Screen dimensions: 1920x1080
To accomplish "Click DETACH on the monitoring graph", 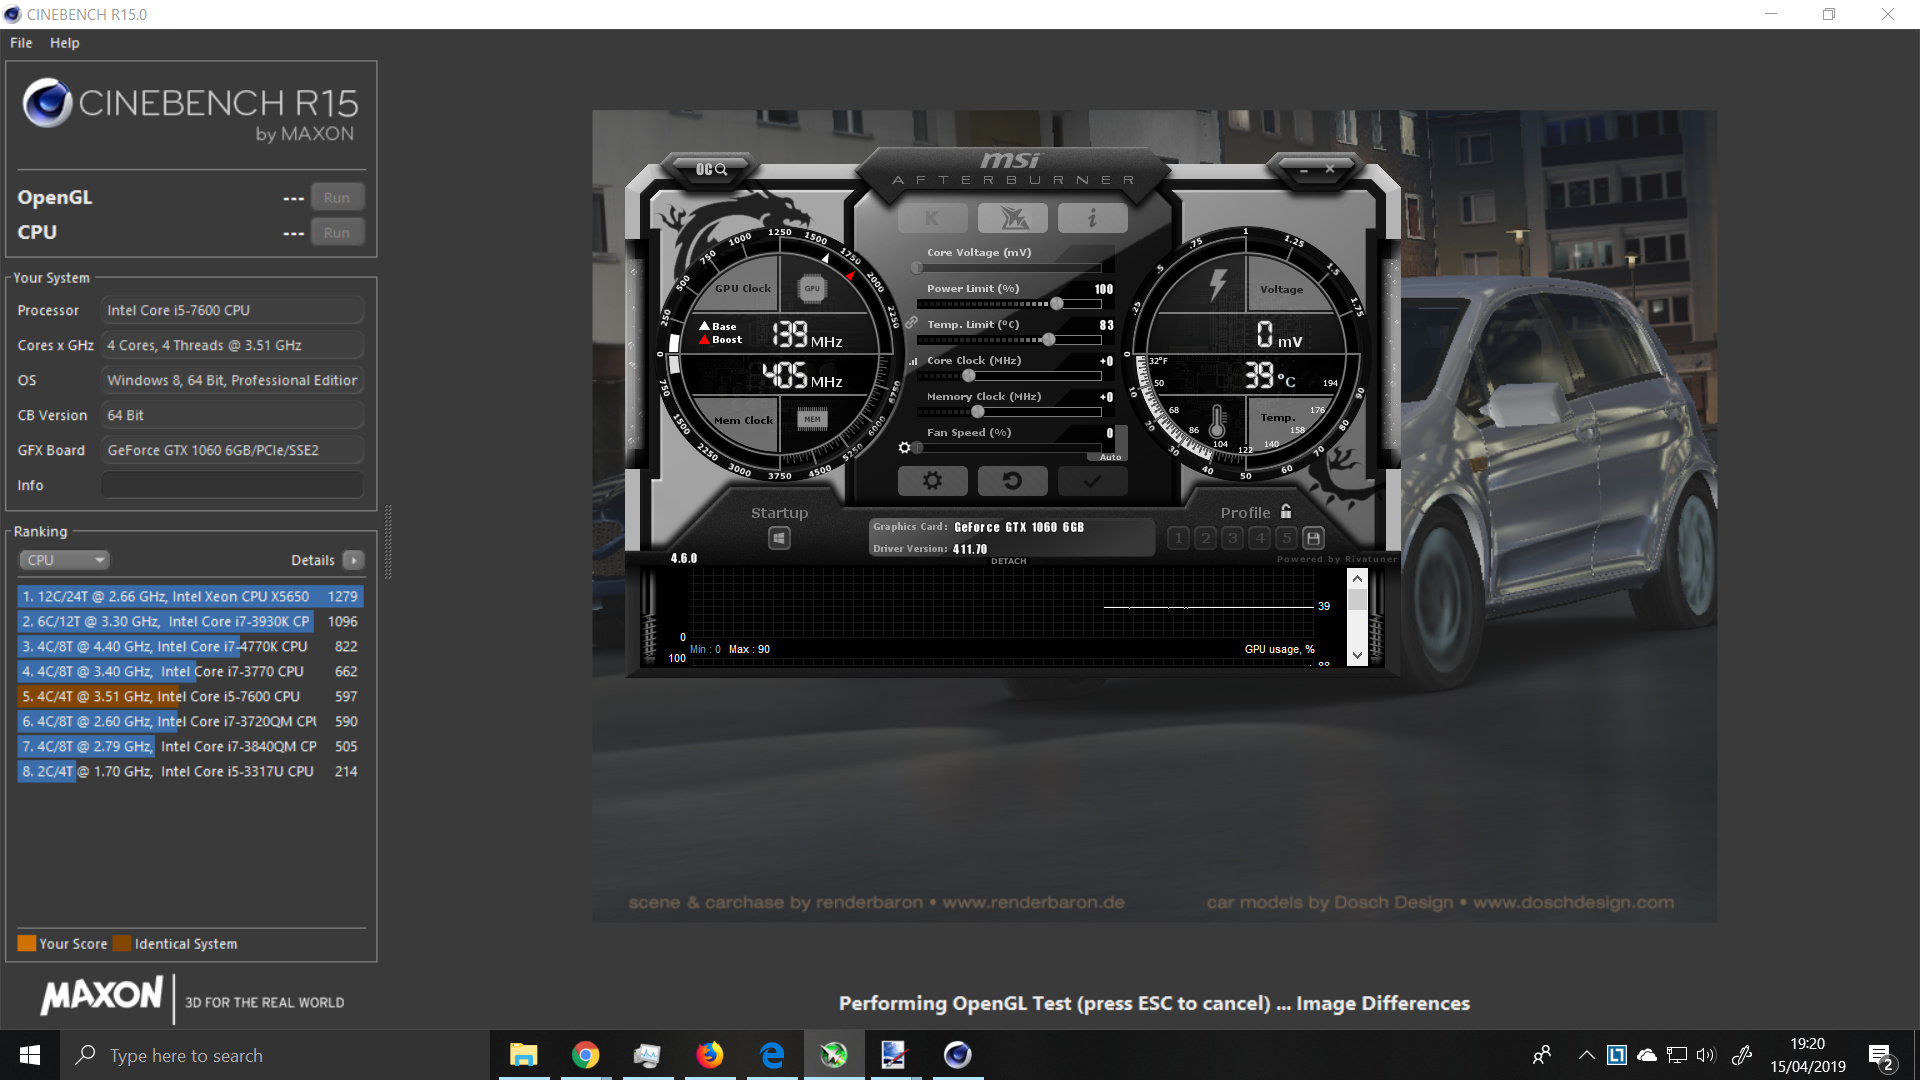I will (1008, 561).
